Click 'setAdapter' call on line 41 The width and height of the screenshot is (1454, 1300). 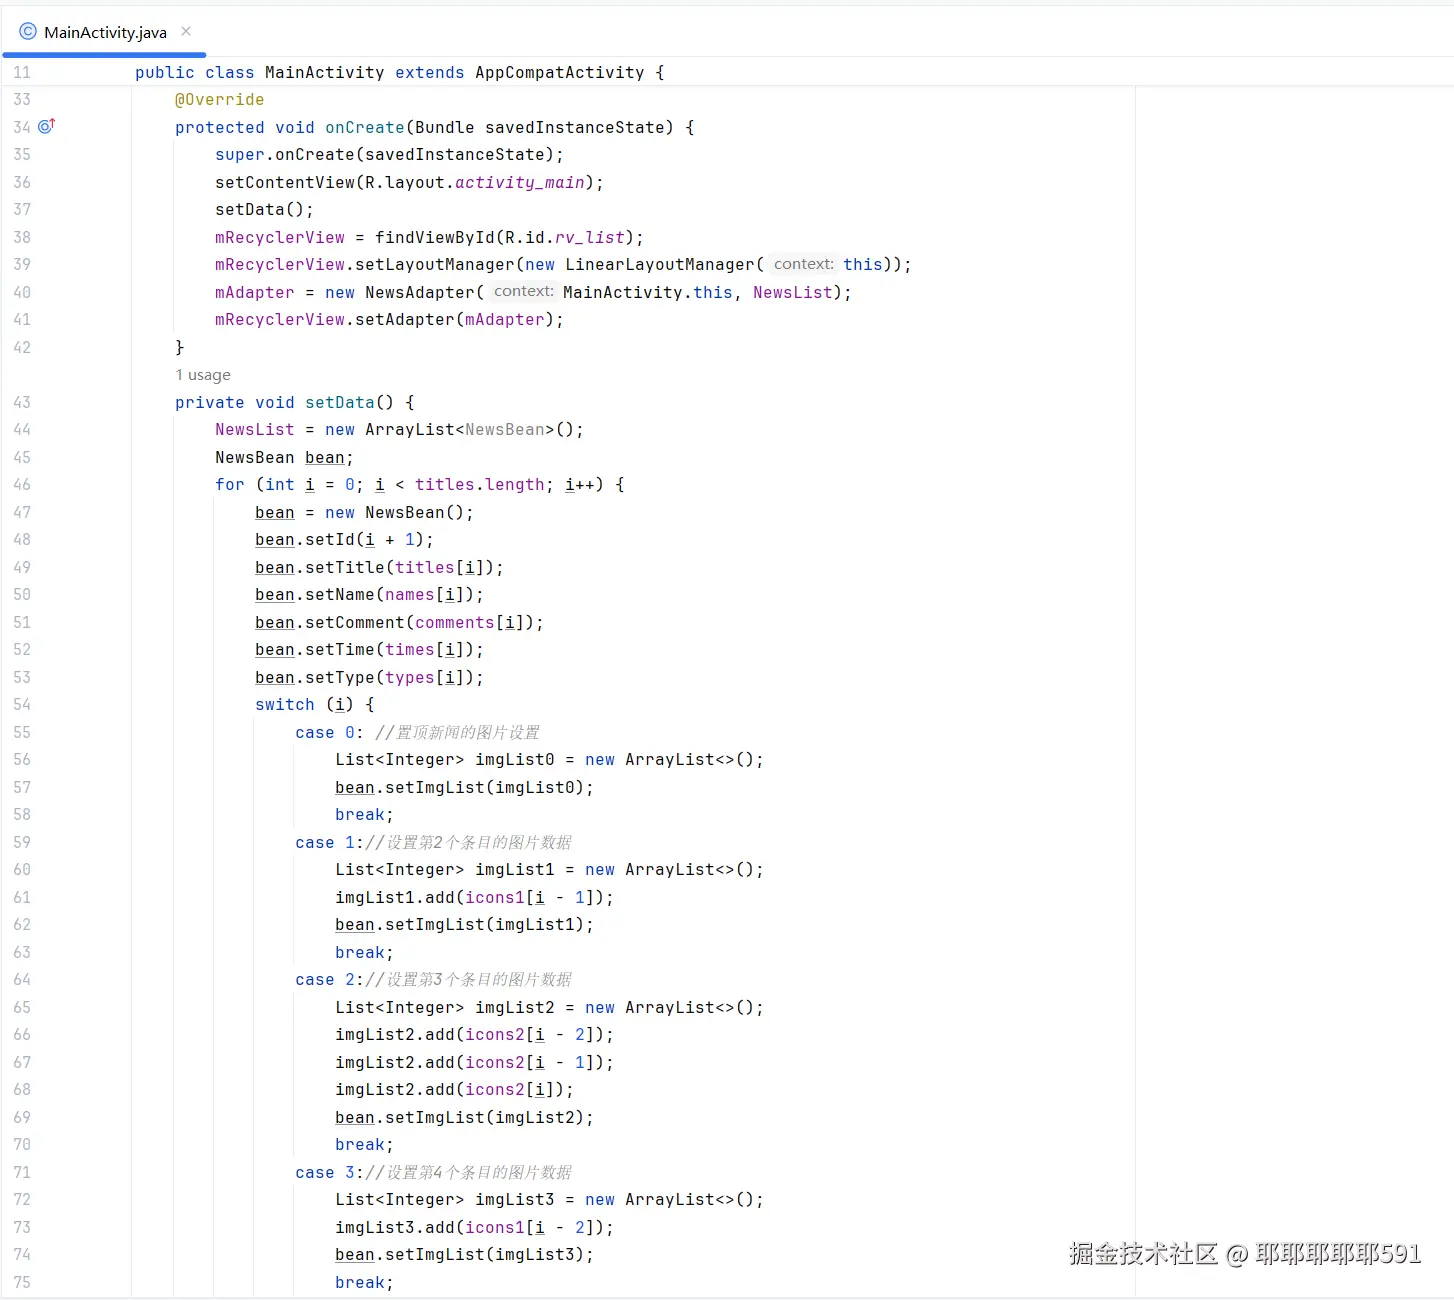pyautogui.click(x=405, y=319)
